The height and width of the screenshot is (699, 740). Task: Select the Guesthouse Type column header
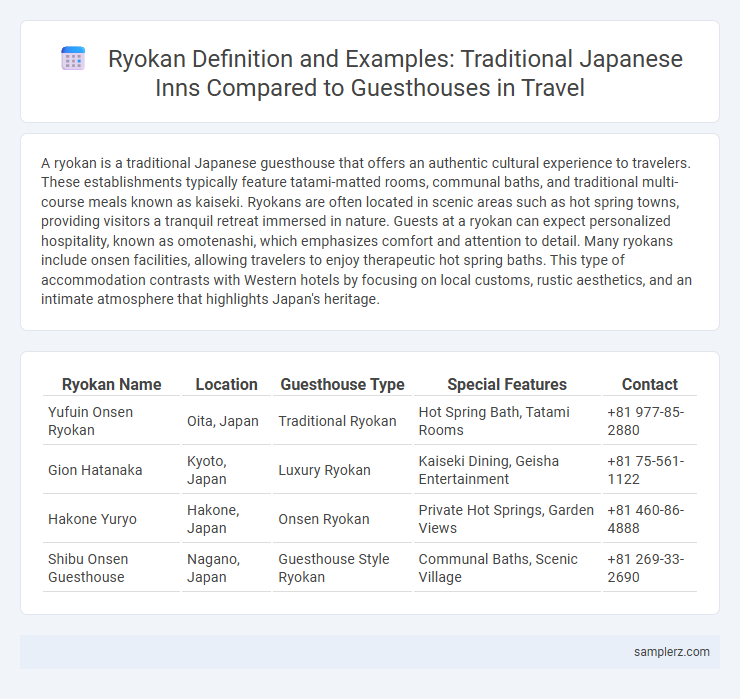pyautogui.click(x=343, y=384)
